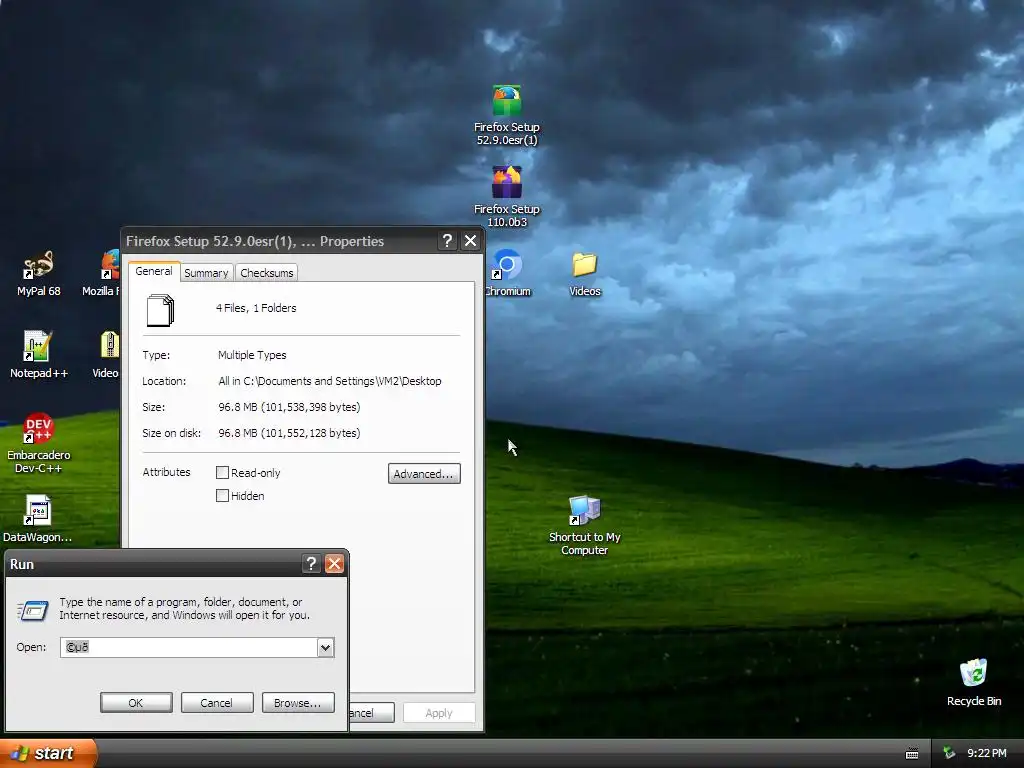Click the network tray icon by clock

(950, 753)
